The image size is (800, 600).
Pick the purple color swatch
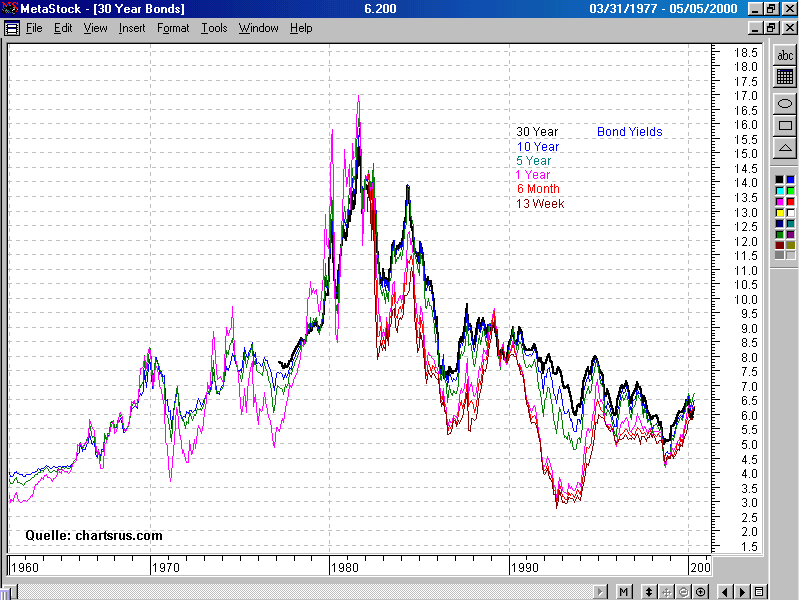790,235
